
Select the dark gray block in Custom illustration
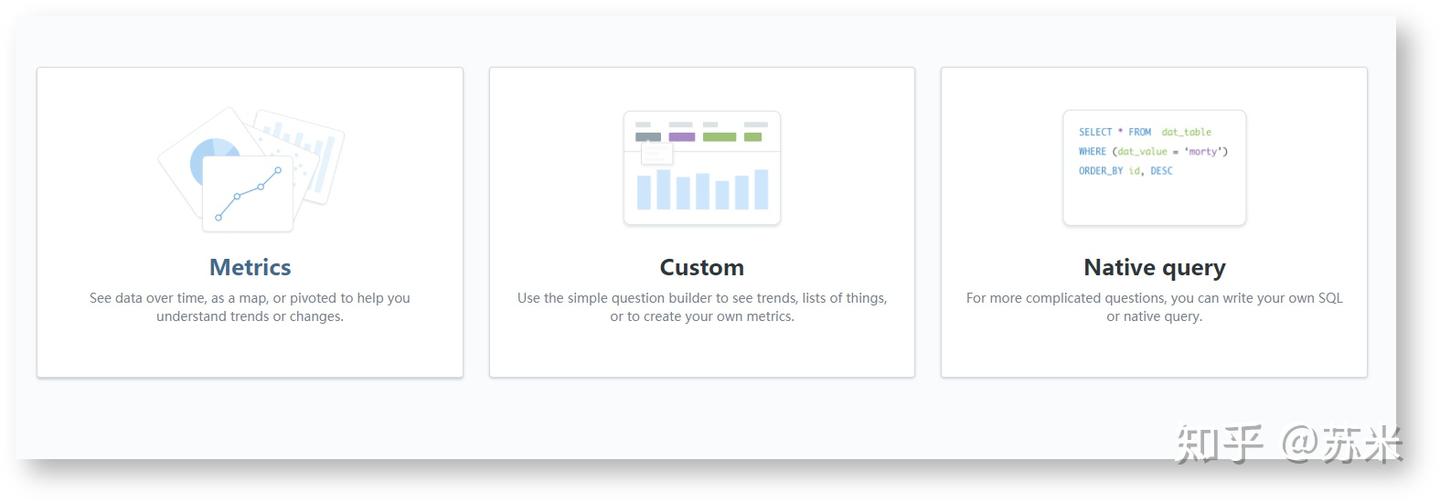648,137
